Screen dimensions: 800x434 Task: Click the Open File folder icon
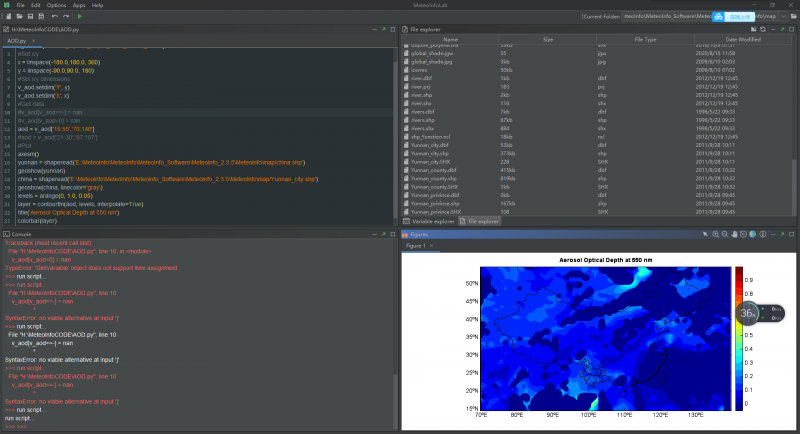point(20,17)
